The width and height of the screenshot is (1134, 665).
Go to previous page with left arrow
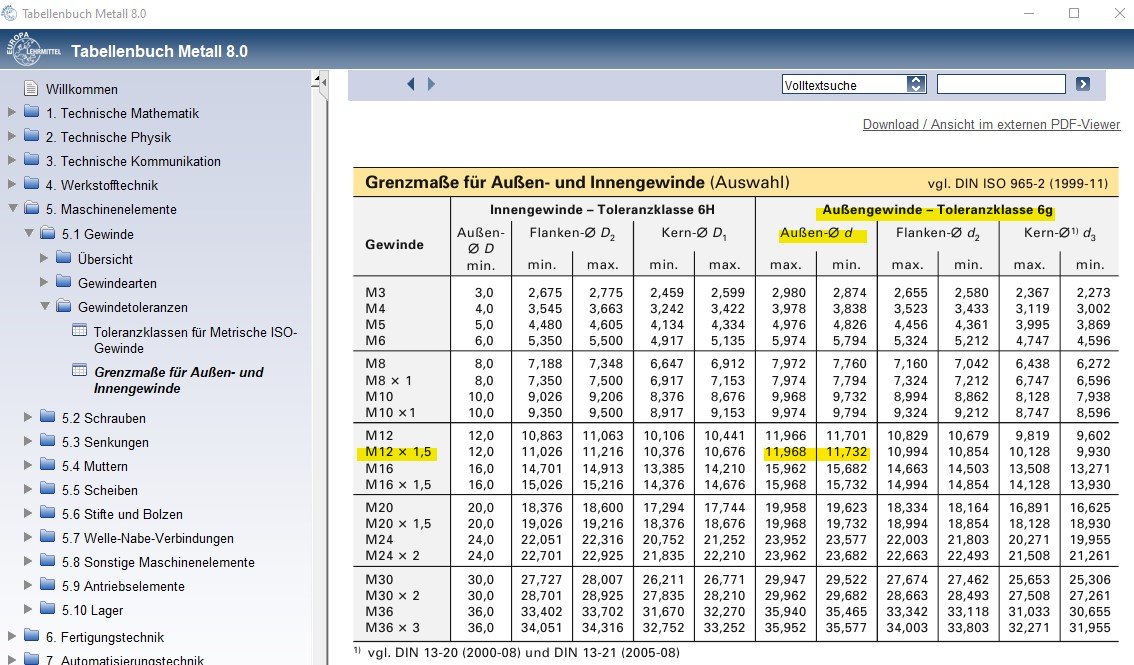(x=411, y=84)
